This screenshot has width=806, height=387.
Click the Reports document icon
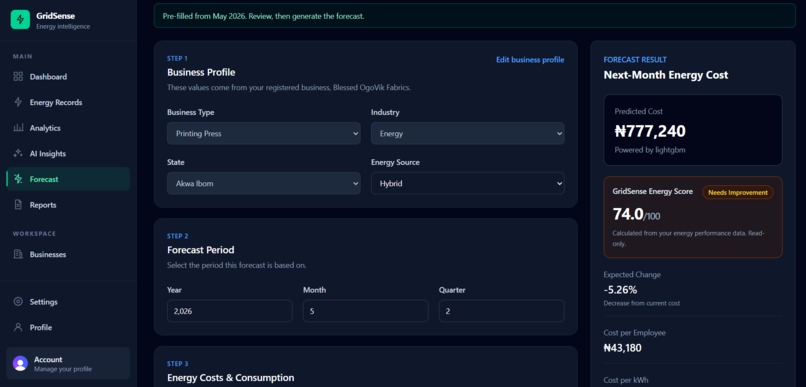tap(18, 205)
